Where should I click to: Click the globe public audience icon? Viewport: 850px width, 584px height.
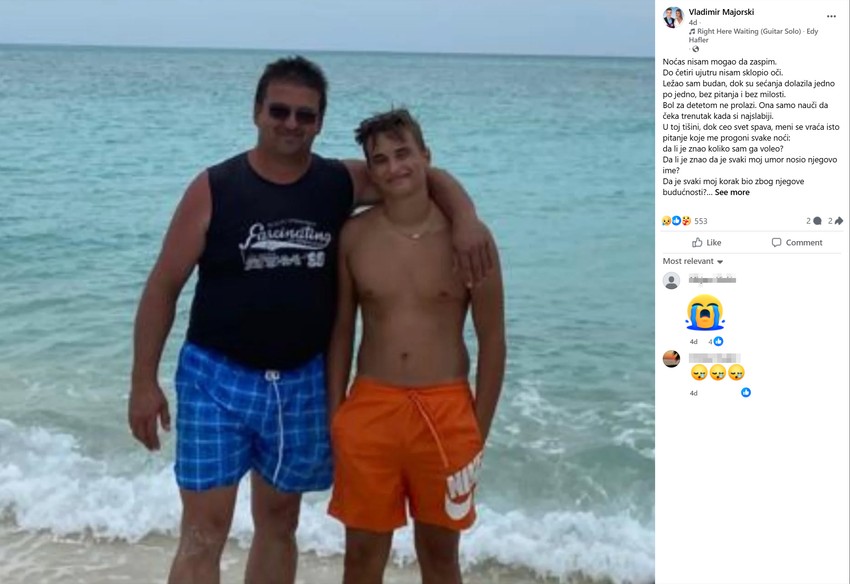point(696,49)
